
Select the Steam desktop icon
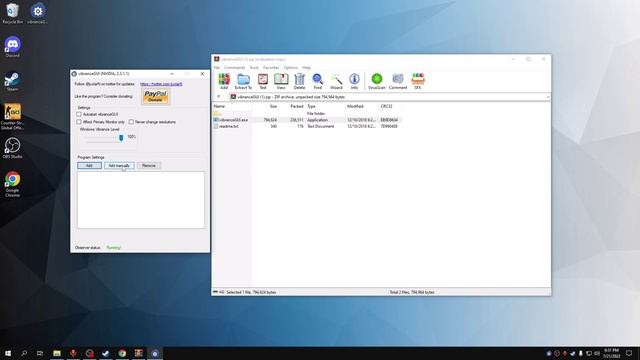(x=12, y=81)
